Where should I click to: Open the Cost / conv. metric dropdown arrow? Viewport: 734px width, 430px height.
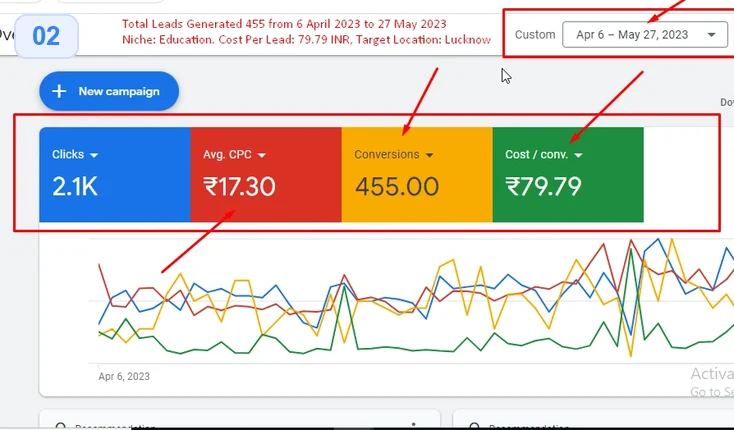point(578,155)
